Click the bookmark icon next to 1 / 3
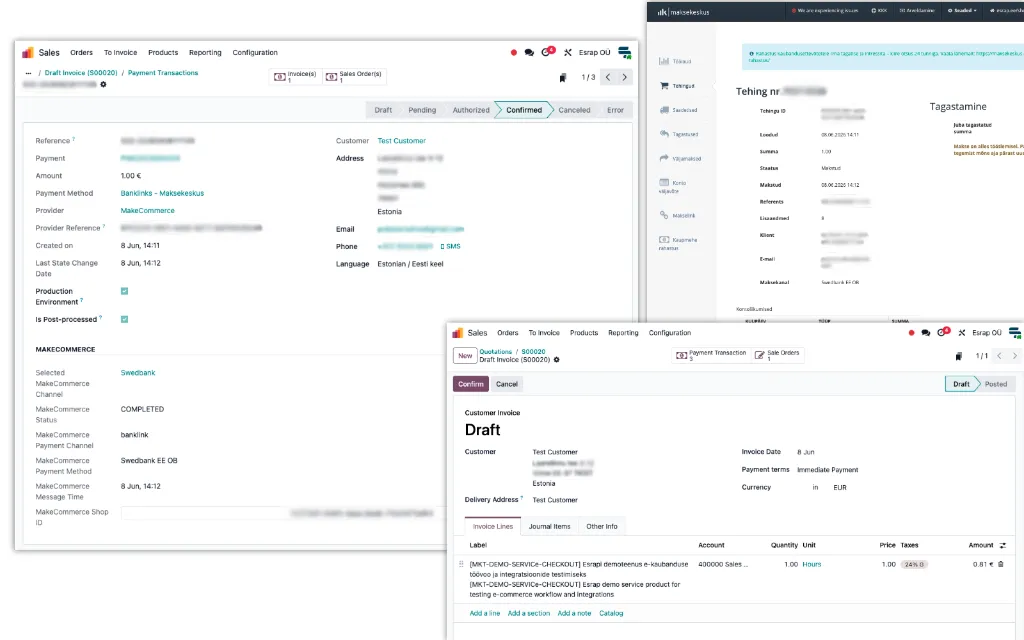This screenshot has width=1024, height=640. tap(562, 78)
